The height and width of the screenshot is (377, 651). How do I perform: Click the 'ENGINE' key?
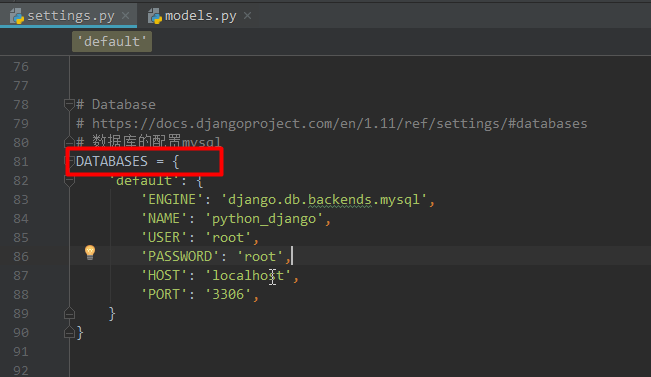[x=172, y=200]
